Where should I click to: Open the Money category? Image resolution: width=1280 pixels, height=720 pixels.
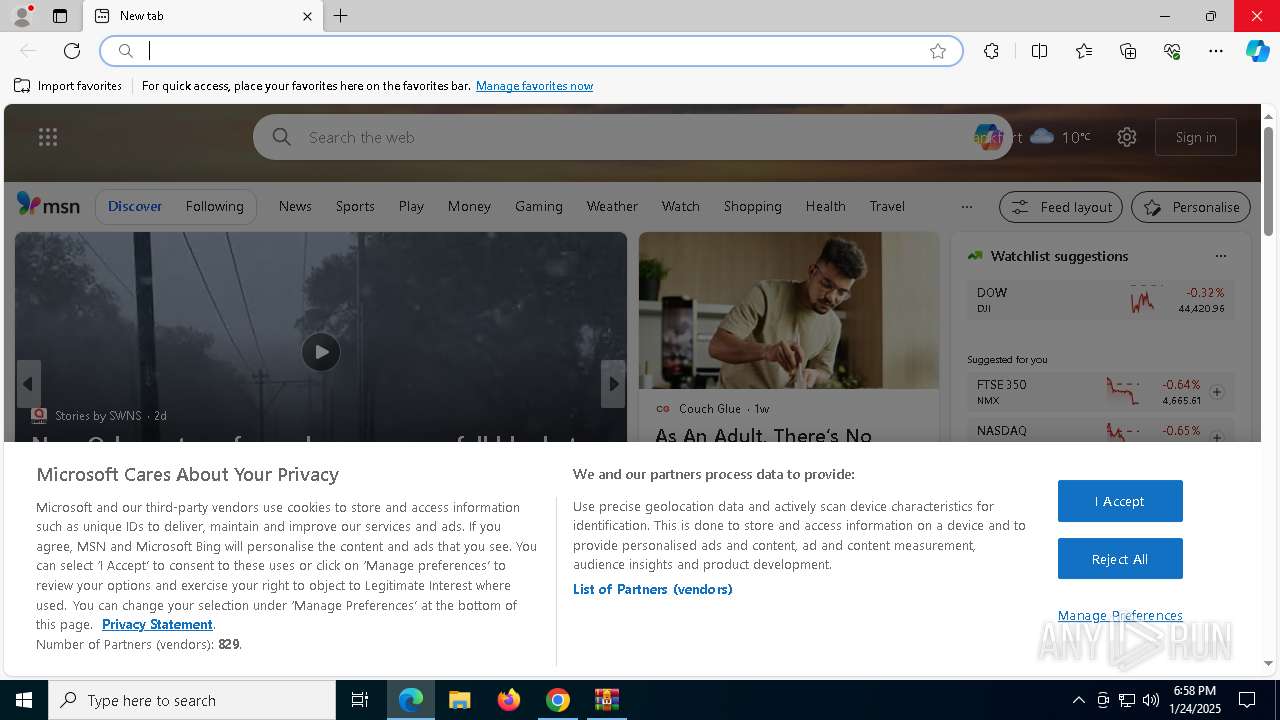[469, 206]
